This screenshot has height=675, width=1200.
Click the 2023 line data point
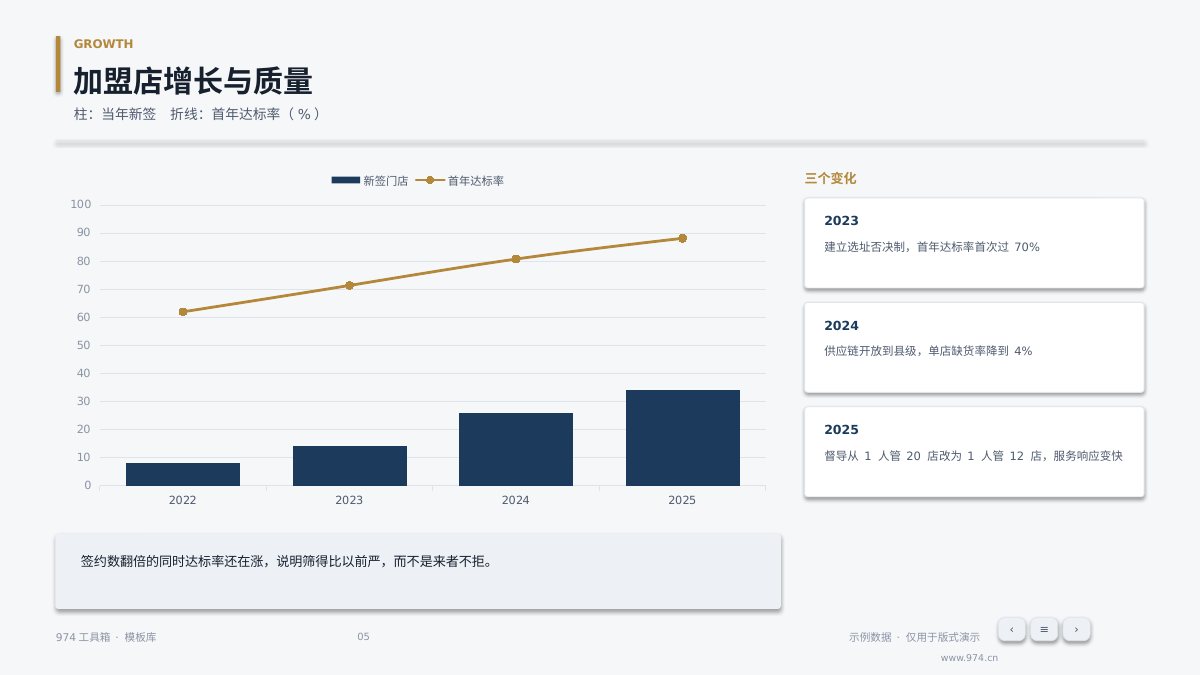[x=349, y=285]
